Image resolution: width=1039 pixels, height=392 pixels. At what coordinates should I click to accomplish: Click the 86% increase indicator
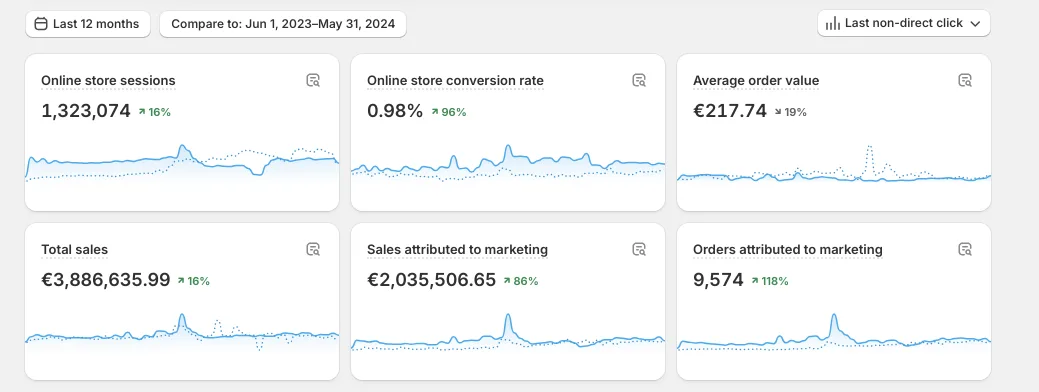520,281
